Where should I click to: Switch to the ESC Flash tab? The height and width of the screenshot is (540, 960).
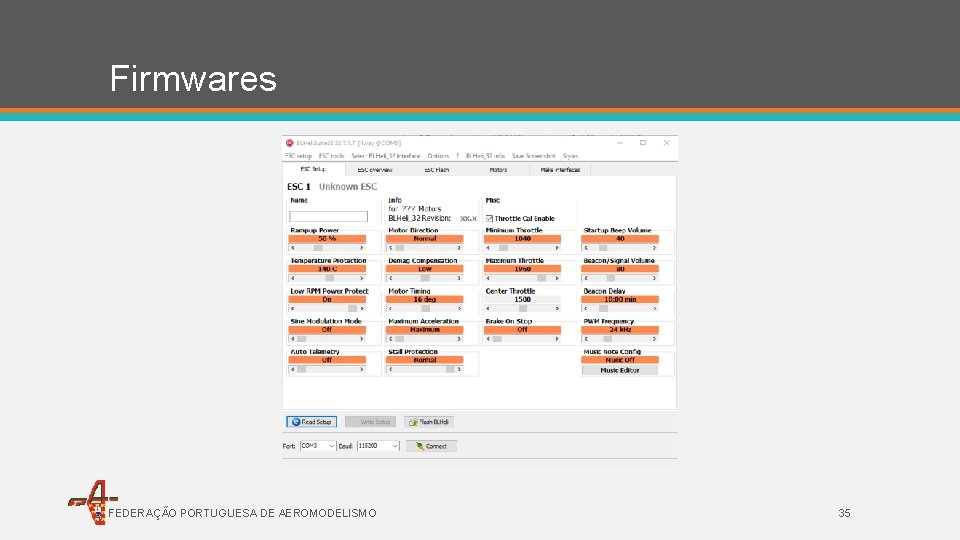[437, 170]
